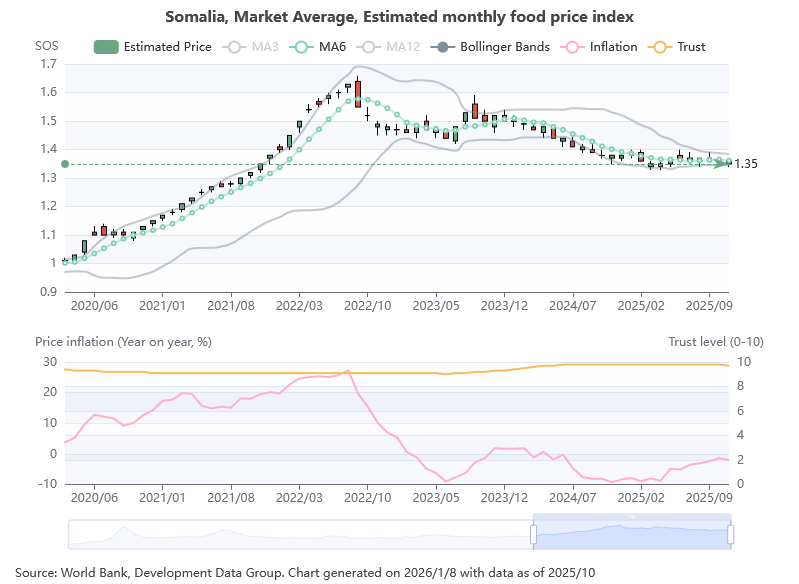Click the orange Trust legend icon

[661, 47]
